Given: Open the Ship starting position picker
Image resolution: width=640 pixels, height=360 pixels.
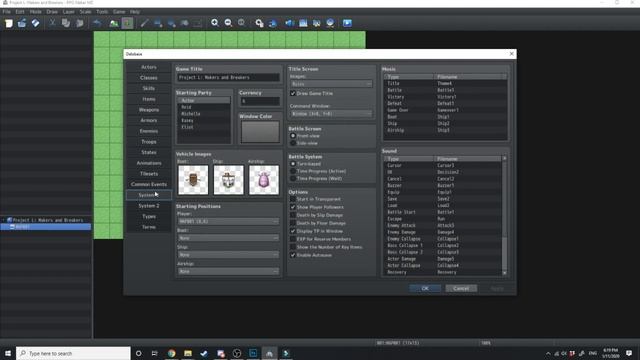Looking at the screenshot, I should (228, 255).
